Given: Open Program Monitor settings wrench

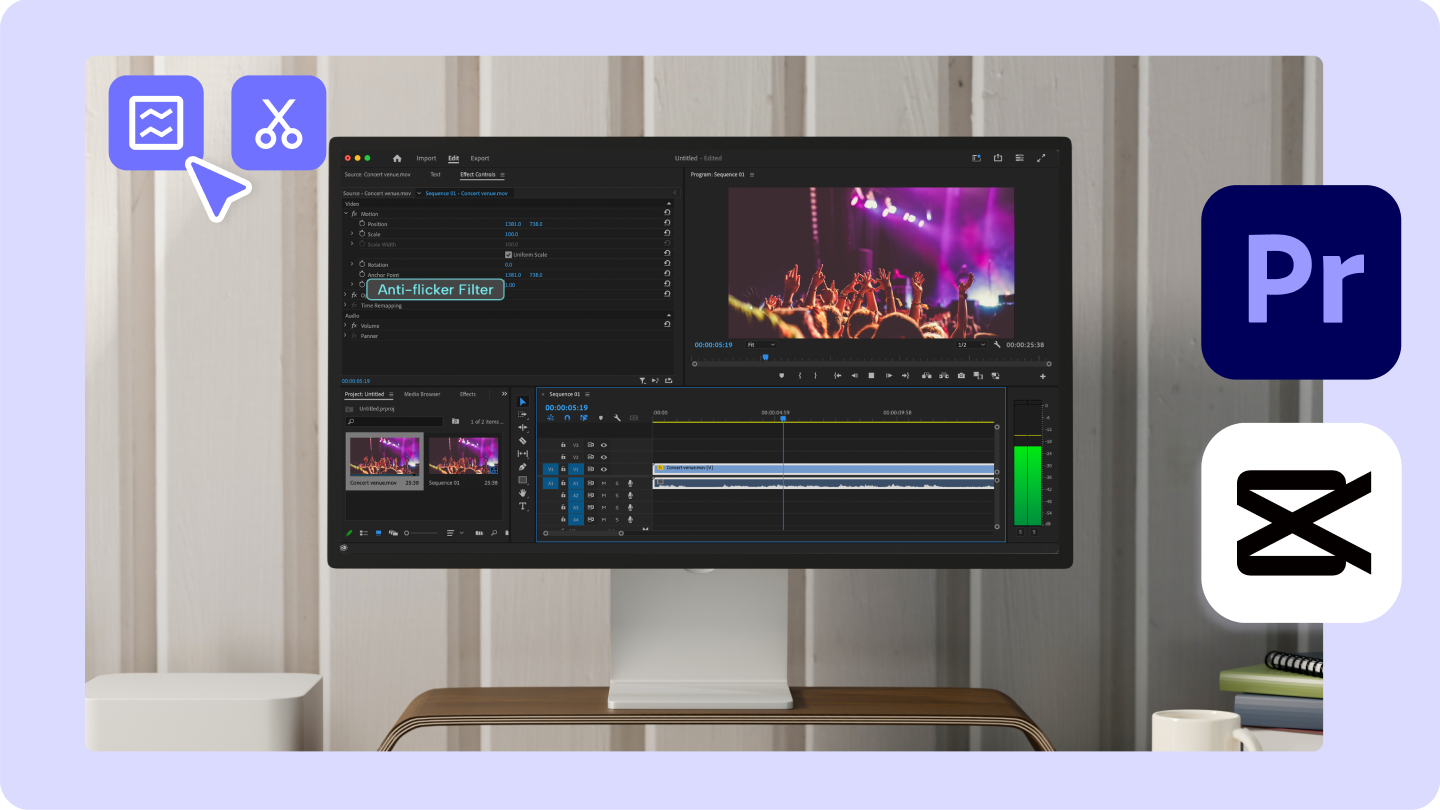Looking at the screenshot, I should click(996, 345).
